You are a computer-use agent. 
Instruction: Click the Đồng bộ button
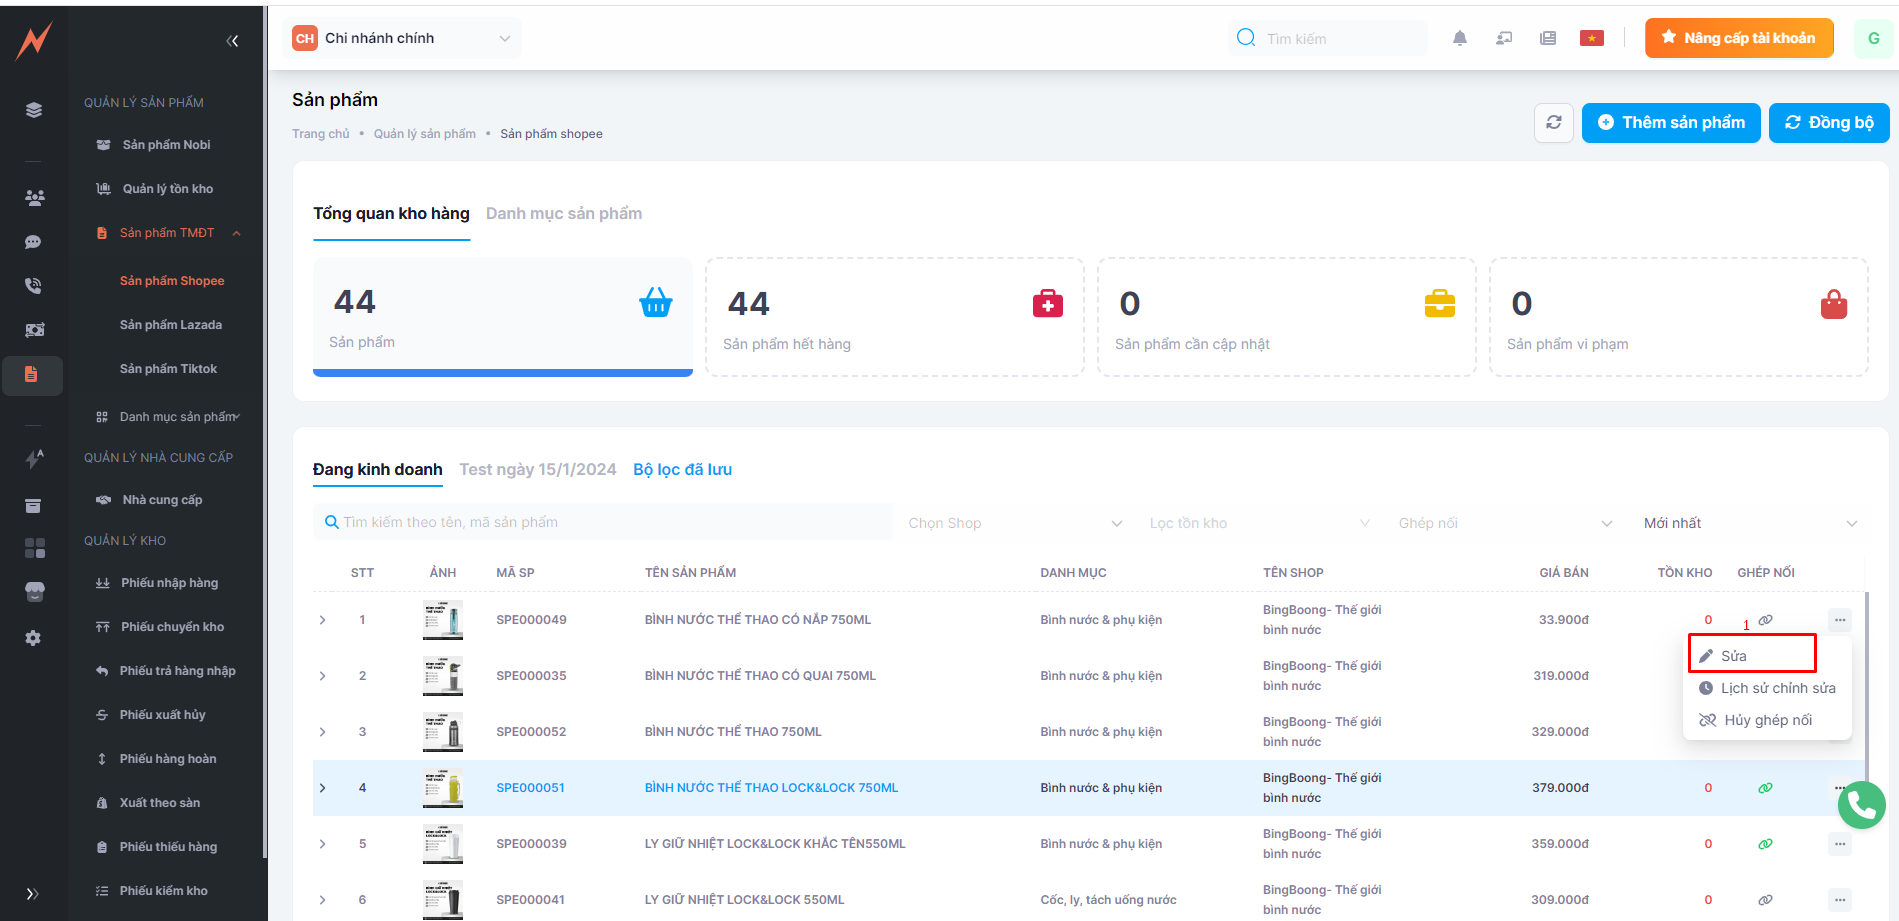tap(1828, 123)
